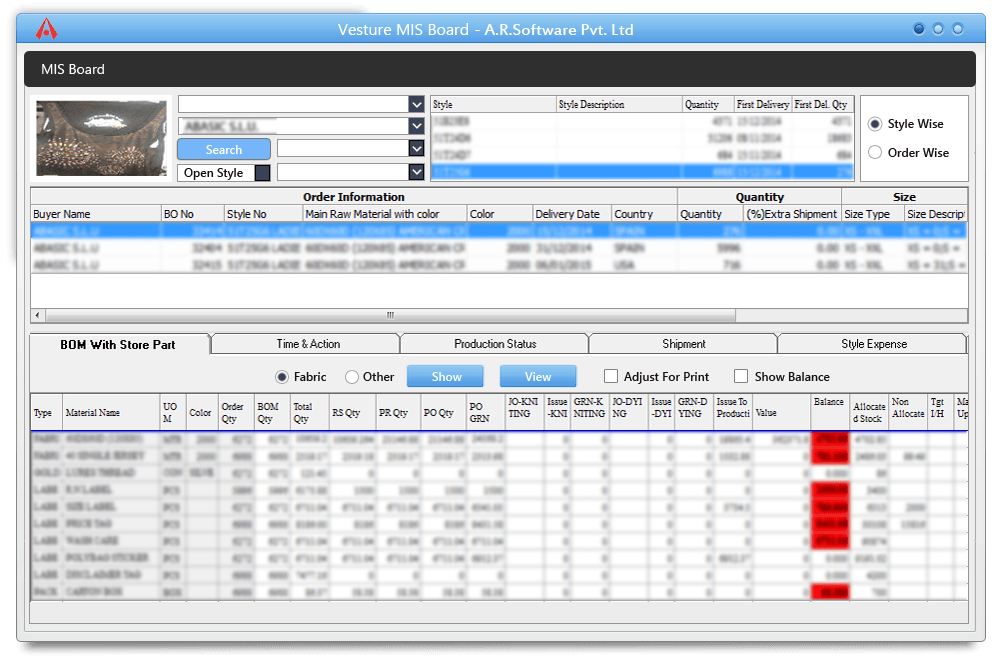Click the Open Style color swatch box

262,173
